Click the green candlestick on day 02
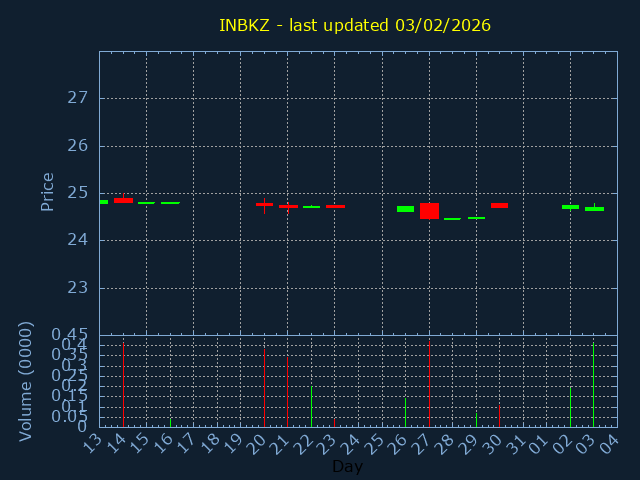Viewport: 640px width, 480px height. point(570,207)
